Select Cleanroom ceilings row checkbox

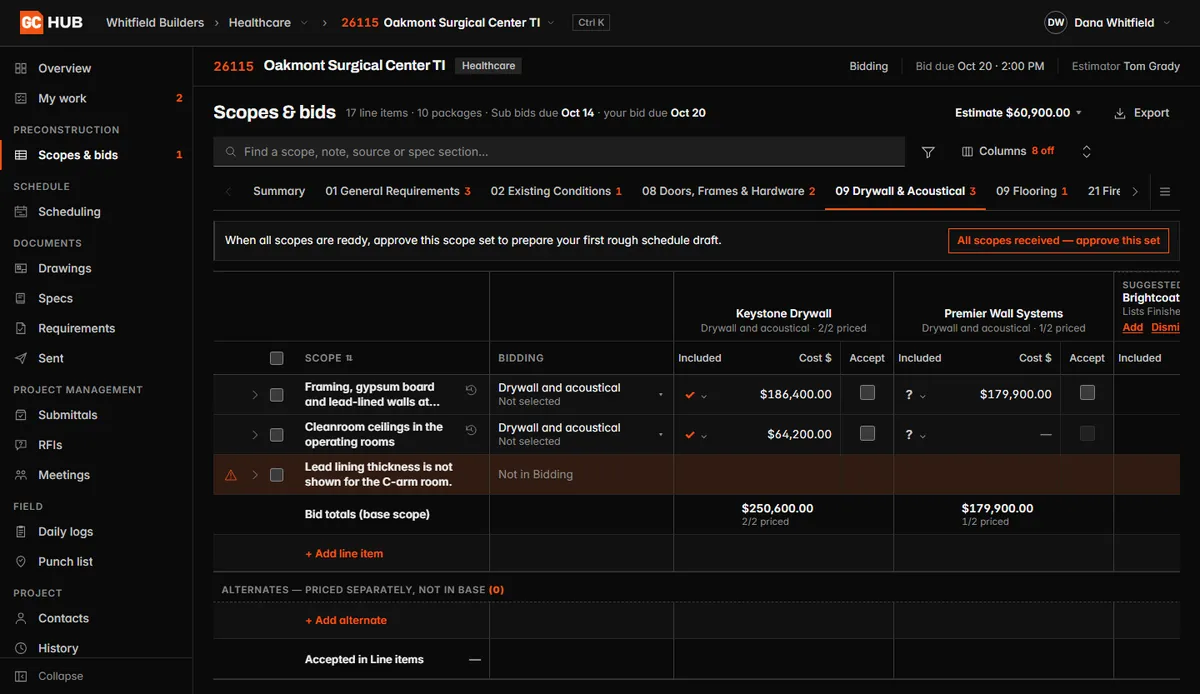click(277, 435)
